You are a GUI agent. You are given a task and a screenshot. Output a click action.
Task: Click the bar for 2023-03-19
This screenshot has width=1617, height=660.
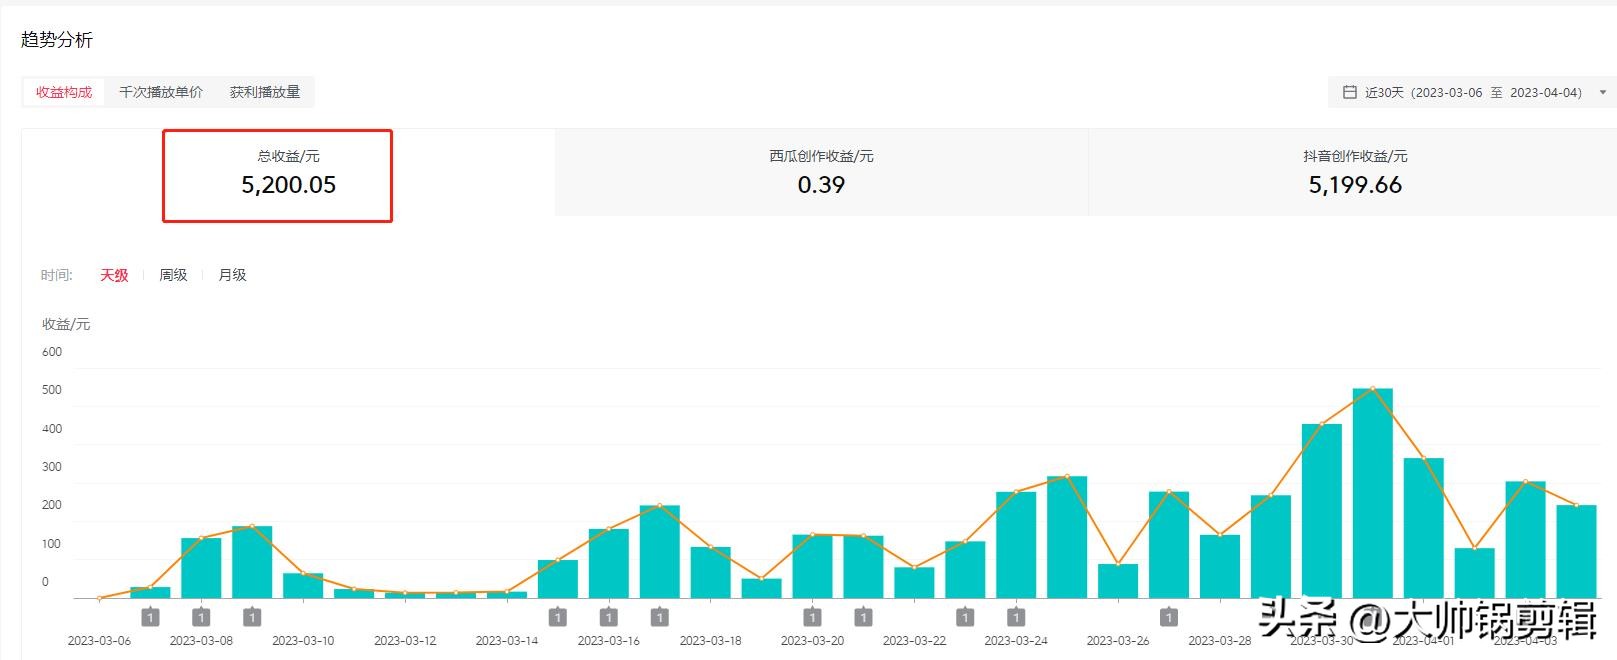[762, 588]
